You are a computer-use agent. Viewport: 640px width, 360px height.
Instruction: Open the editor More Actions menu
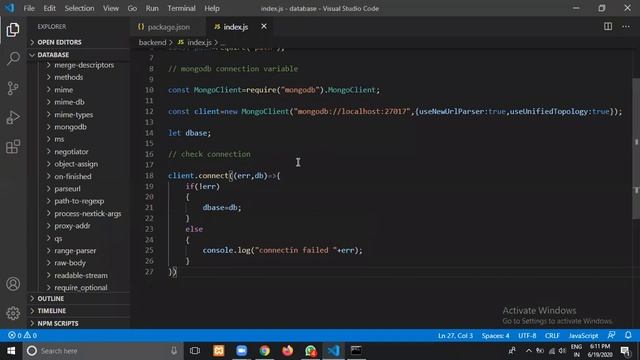pos(626,27)
